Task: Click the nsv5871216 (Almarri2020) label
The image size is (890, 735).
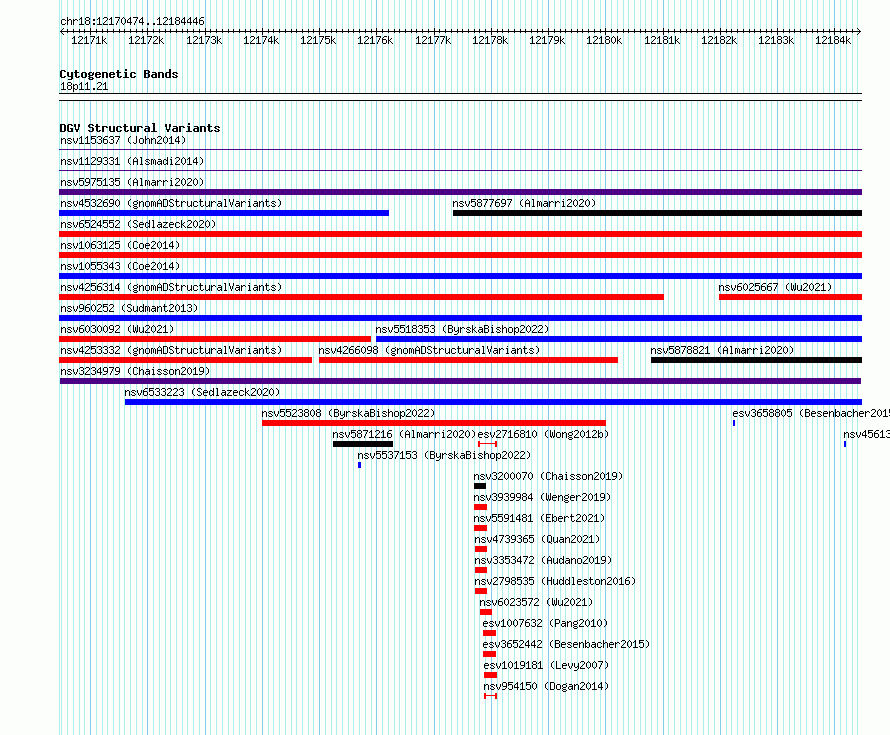Action: (404, 434)
